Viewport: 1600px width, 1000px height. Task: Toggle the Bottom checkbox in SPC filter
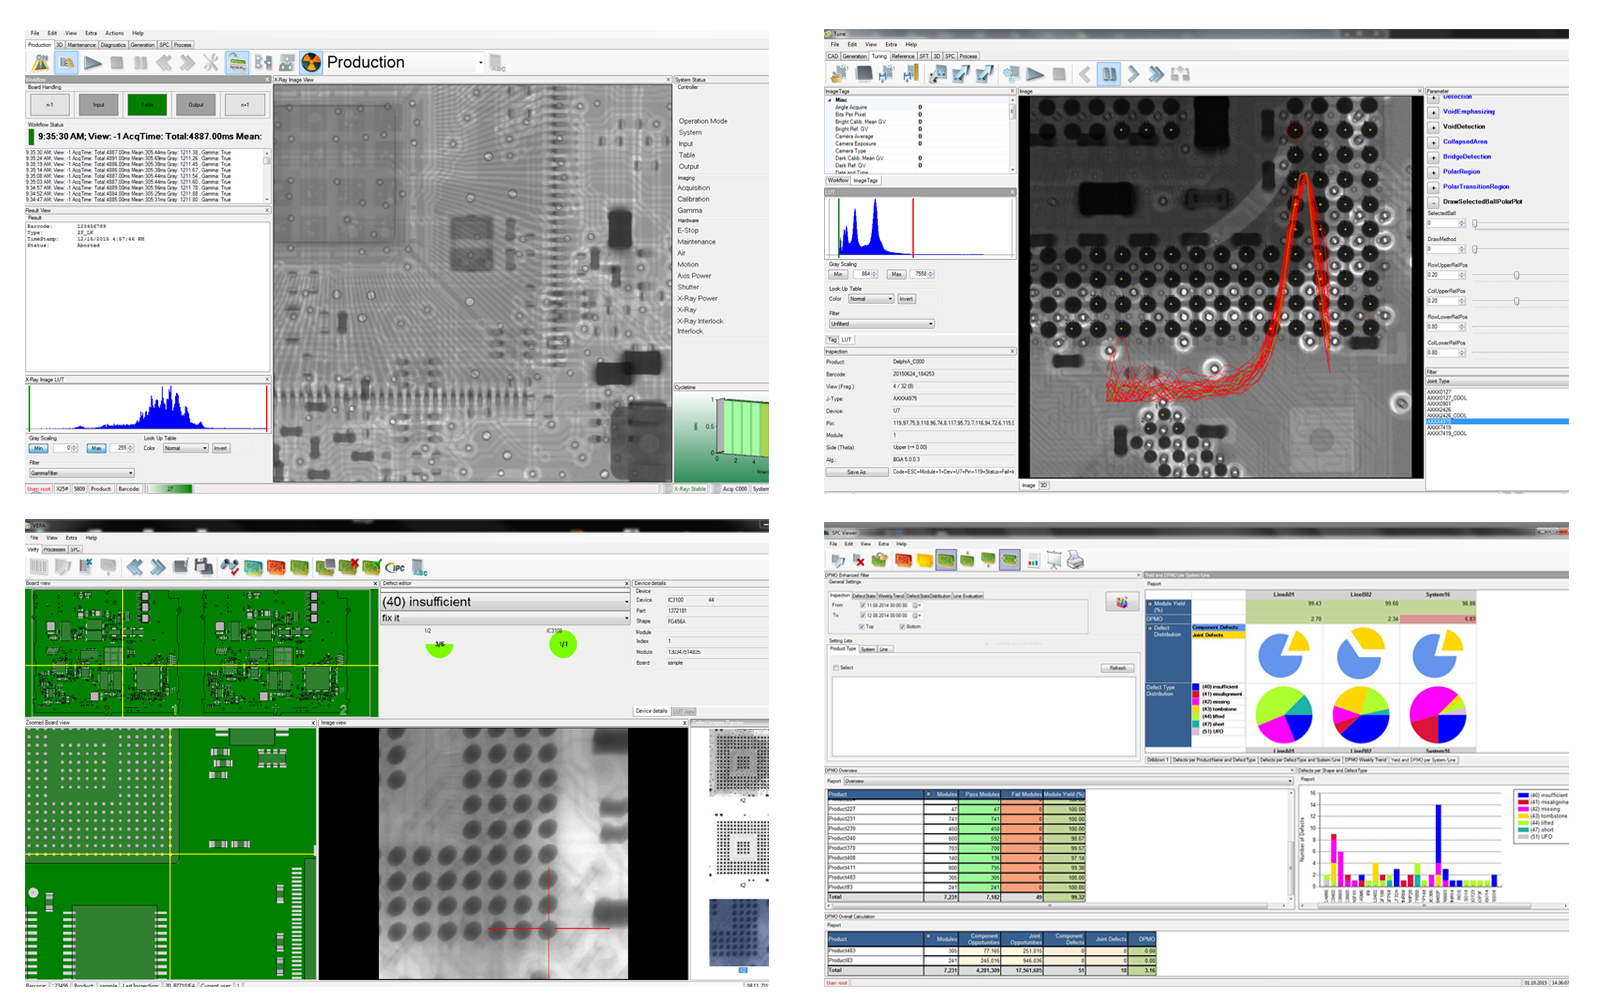[x=902, y=627]
